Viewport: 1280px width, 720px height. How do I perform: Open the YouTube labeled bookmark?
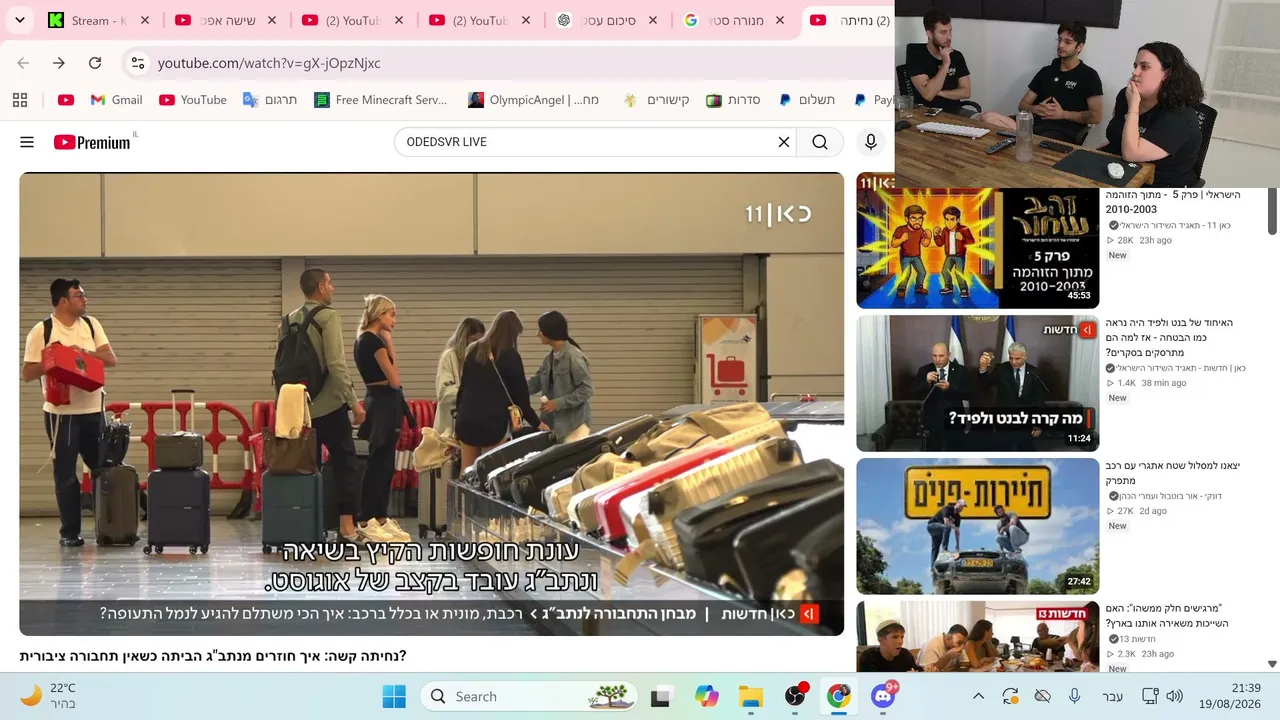point(193,100)
